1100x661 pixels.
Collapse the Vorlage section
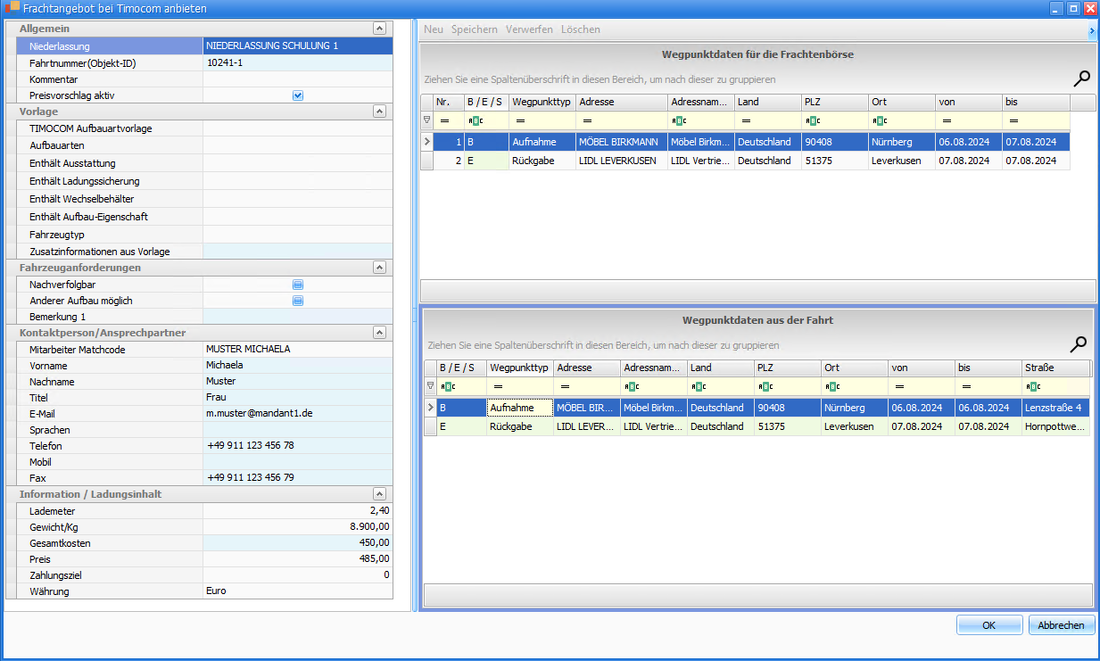(379, 112)
